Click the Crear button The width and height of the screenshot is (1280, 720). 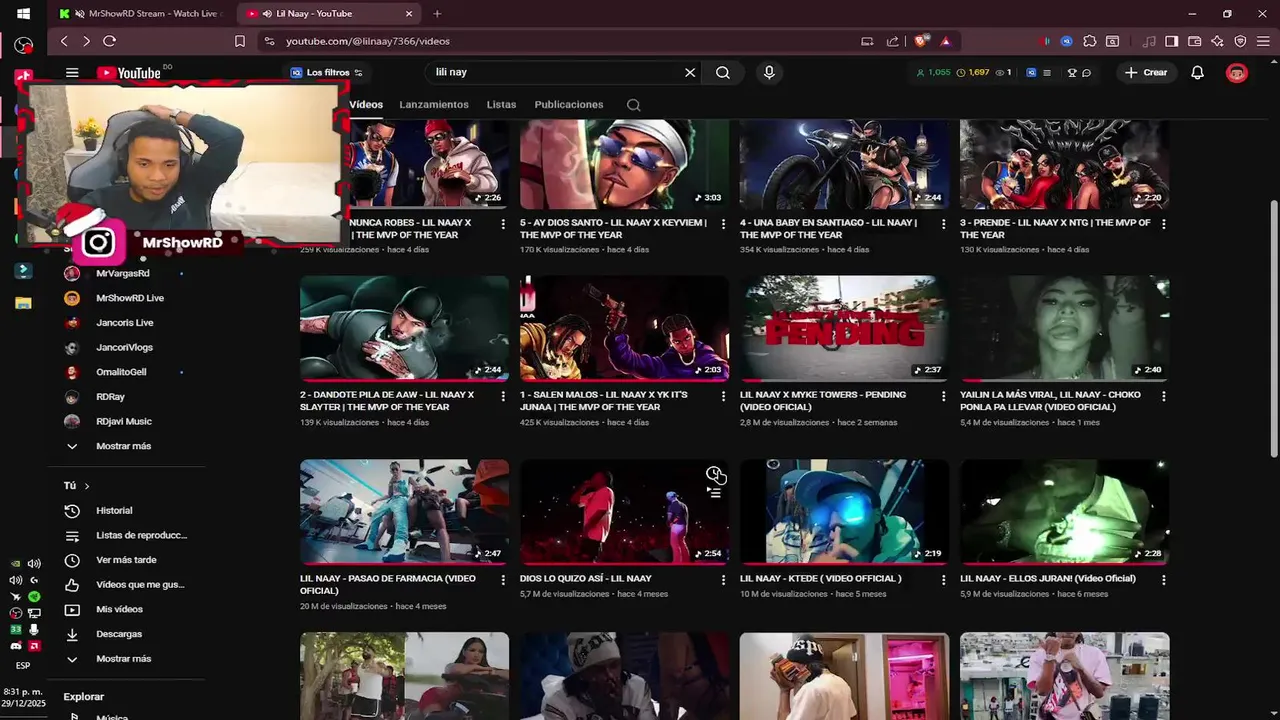1146,72
